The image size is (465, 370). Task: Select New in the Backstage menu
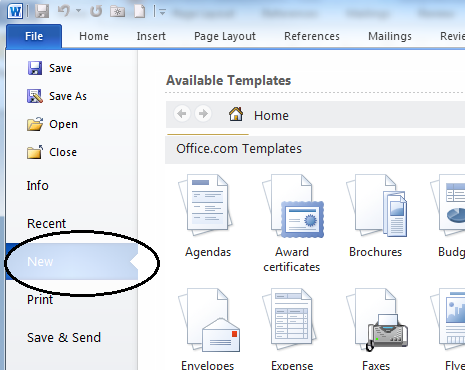point(72,262)
